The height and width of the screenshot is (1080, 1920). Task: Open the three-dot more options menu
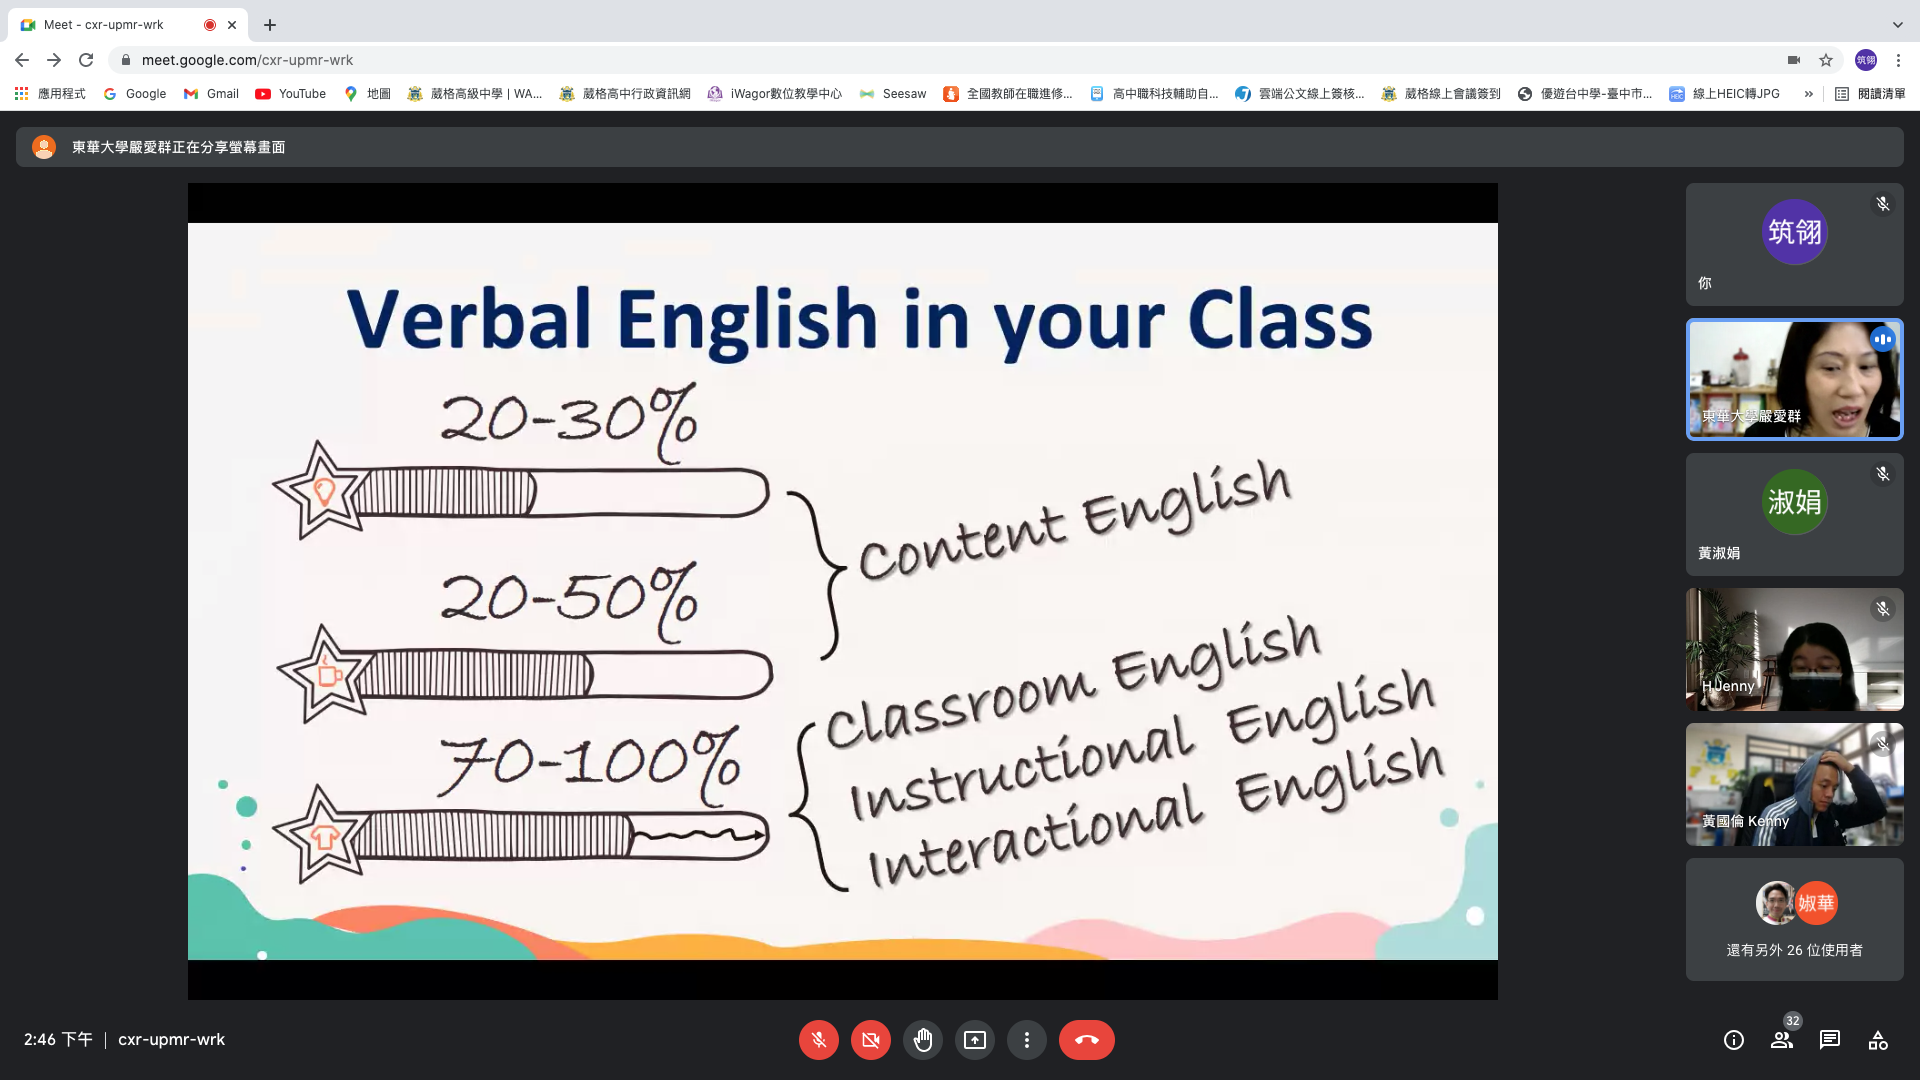(1026, 1040)
